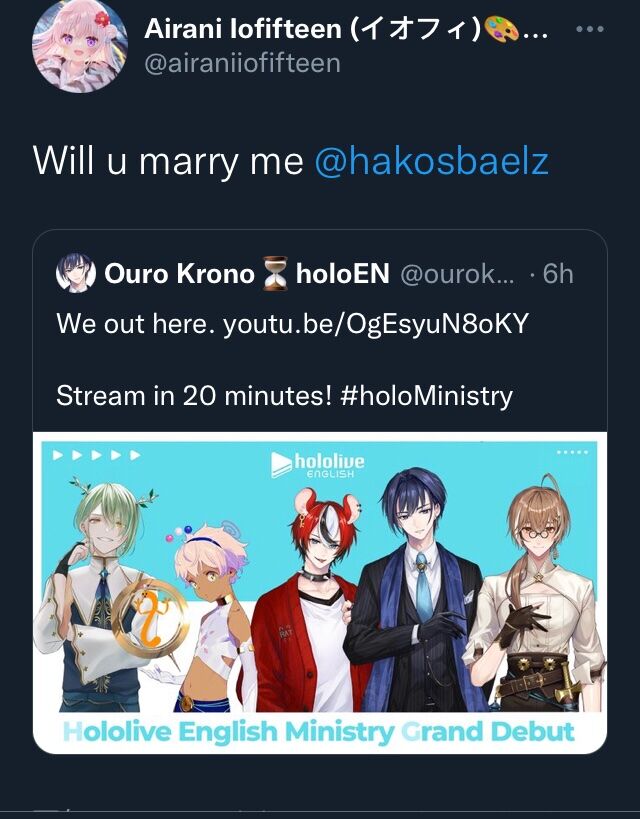Open the youtu.be/OgEsyuN8oKY link

[376, 324]
